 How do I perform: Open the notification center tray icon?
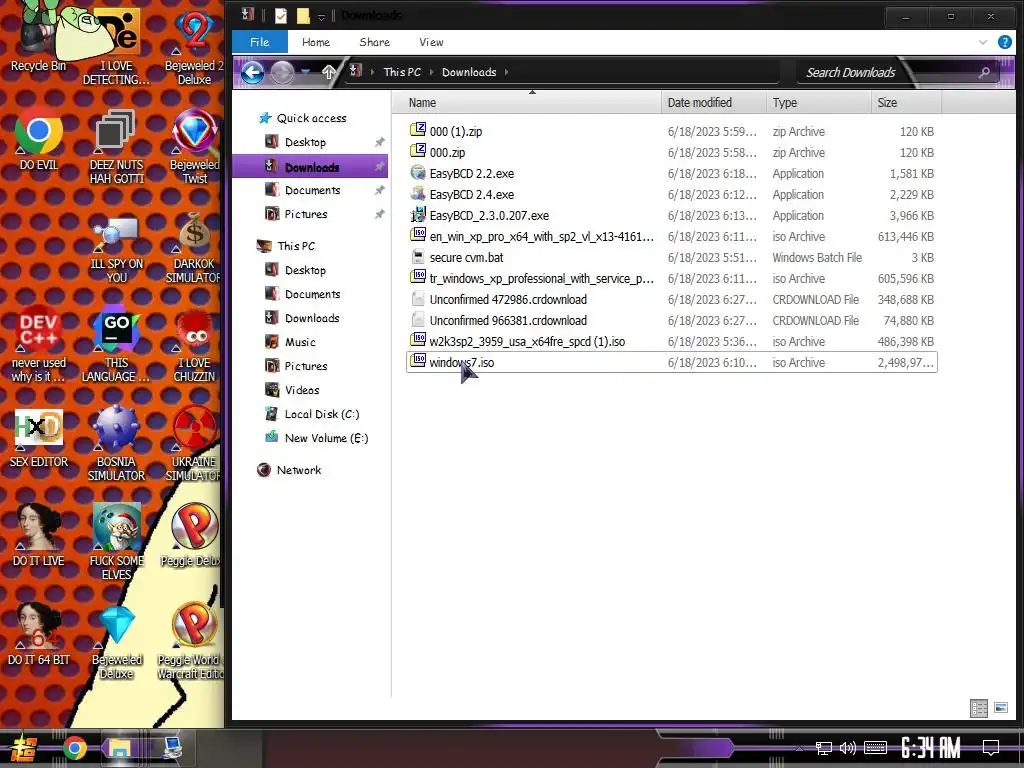991,748
